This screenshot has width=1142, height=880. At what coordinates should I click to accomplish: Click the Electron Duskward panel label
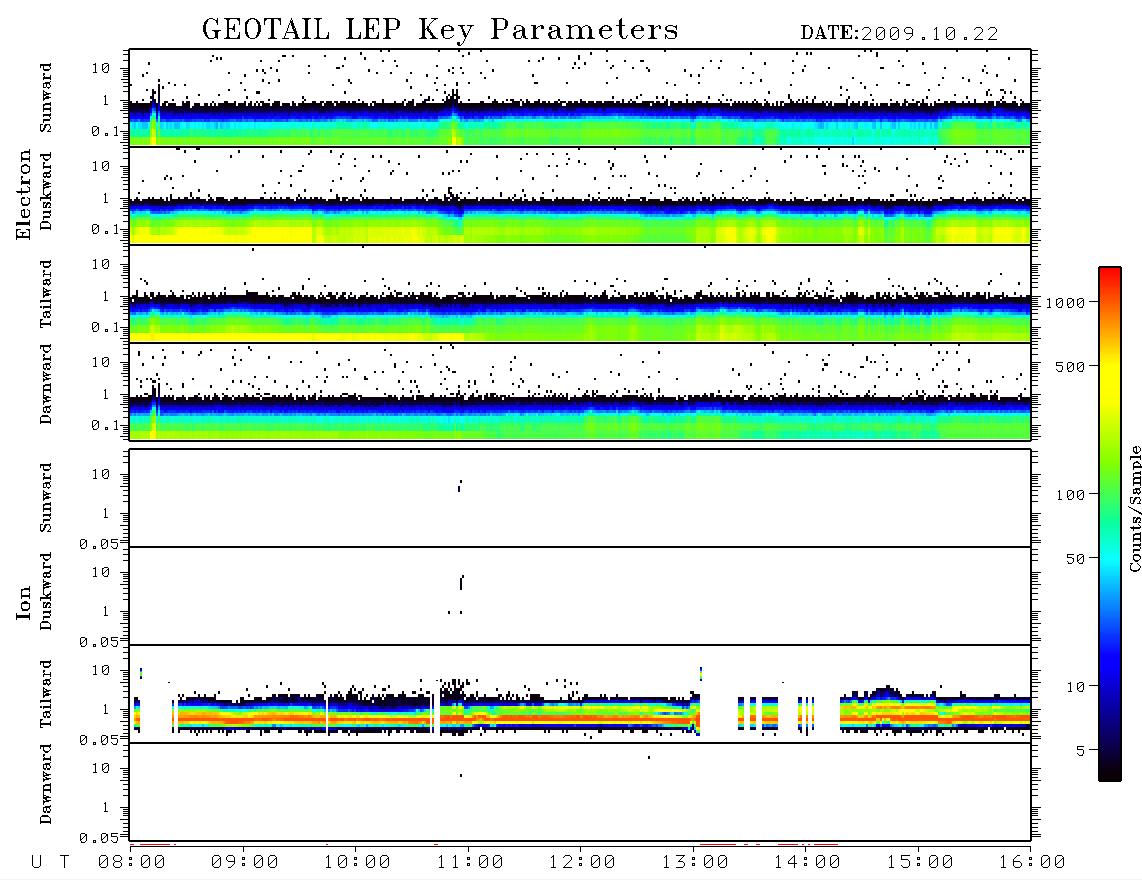[x=46, y=192]
